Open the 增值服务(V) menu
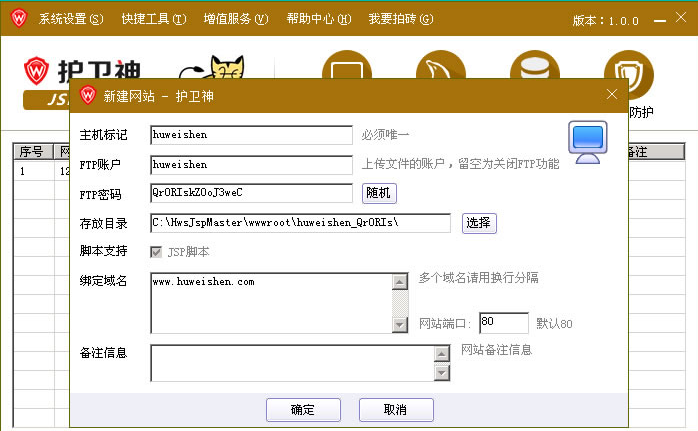Screen dimensions: 698x431 236,19
